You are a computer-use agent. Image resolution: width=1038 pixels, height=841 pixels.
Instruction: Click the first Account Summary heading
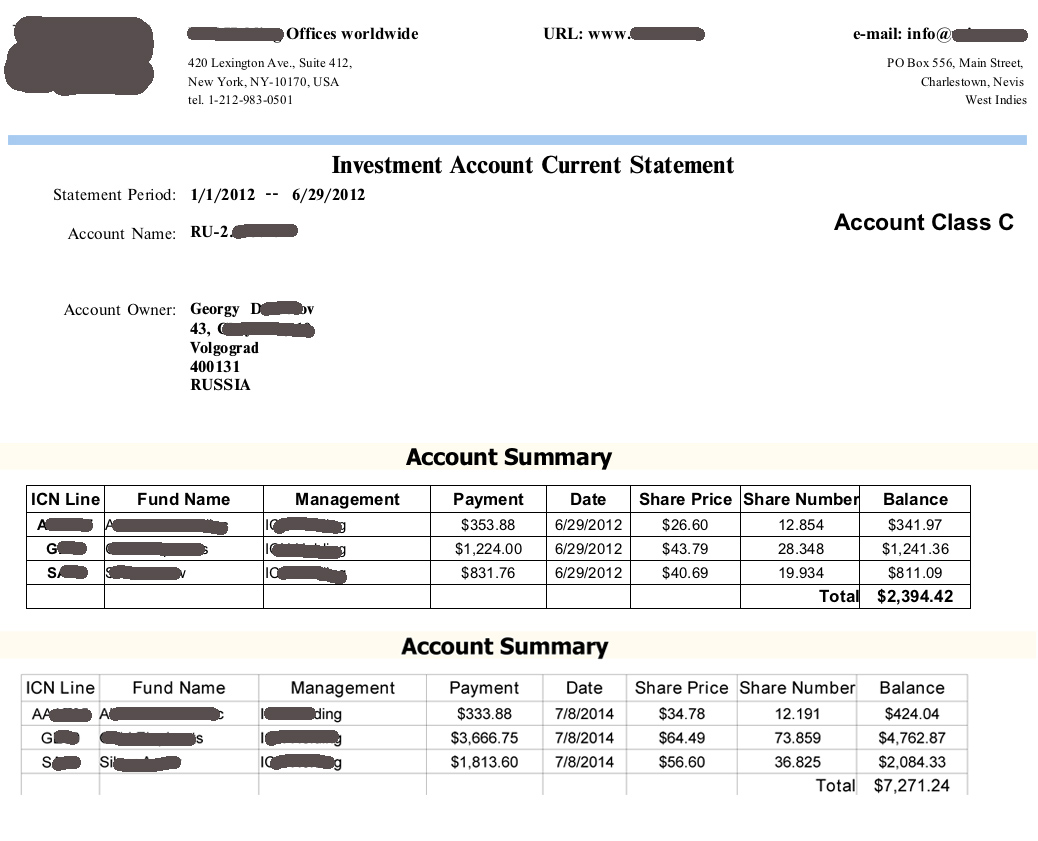tap(508, 457)
